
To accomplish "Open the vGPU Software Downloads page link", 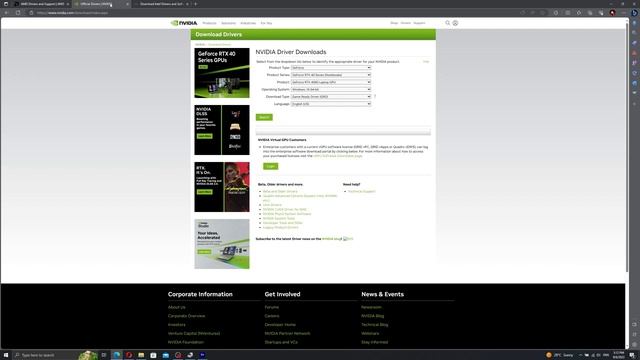I will coord(338,156).
